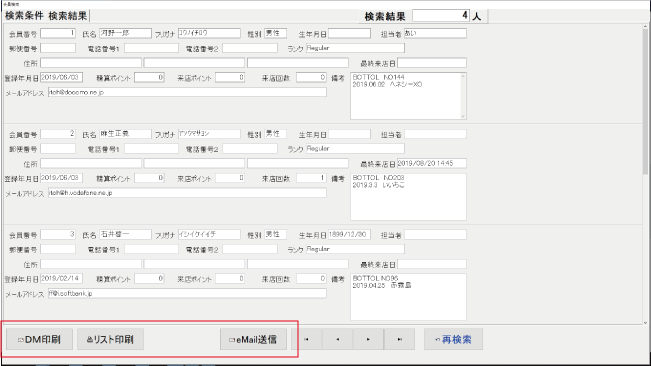Click the remarks box with BOTTOL NO95
Image resolution: width=651 pixels, height=366 pixels.
409,297
